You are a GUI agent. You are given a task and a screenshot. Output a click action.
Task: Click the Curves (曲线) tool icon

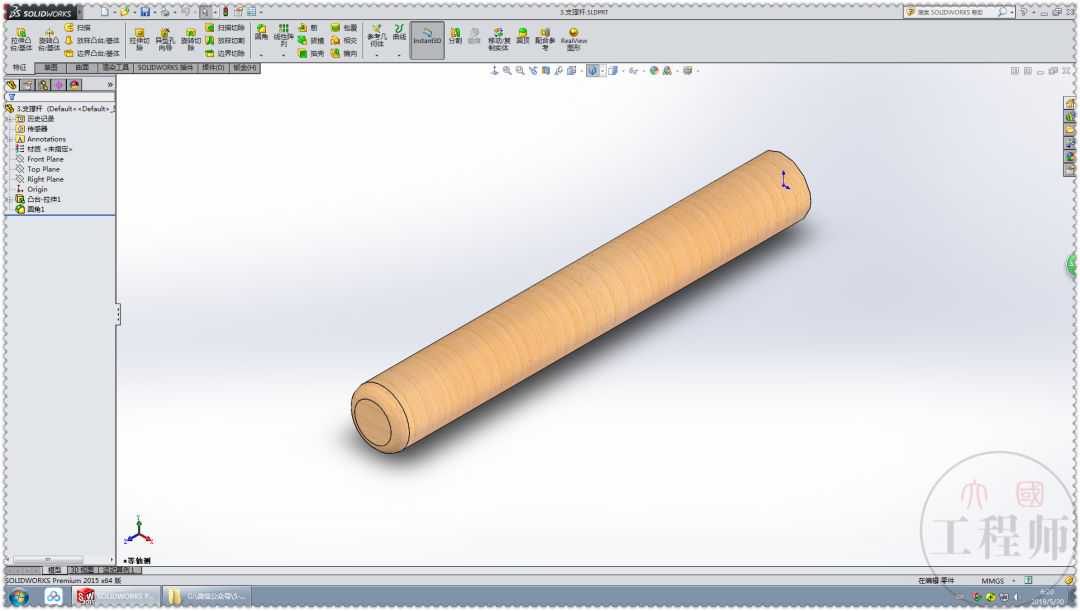coord(399,32)
